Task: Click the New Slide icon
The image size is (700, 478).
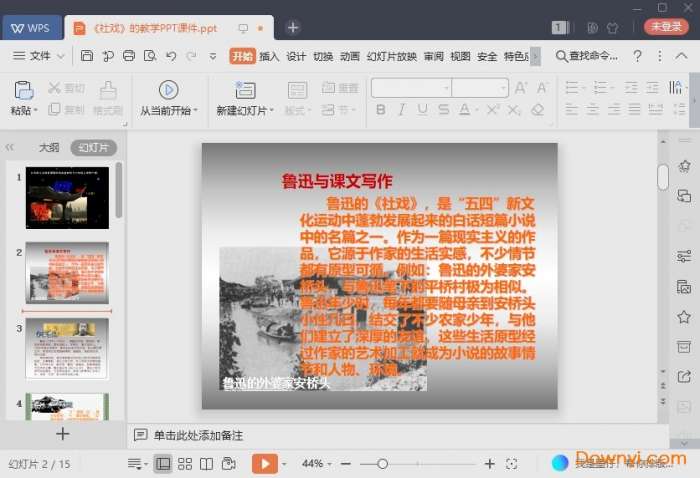Action: click(245, 91)
